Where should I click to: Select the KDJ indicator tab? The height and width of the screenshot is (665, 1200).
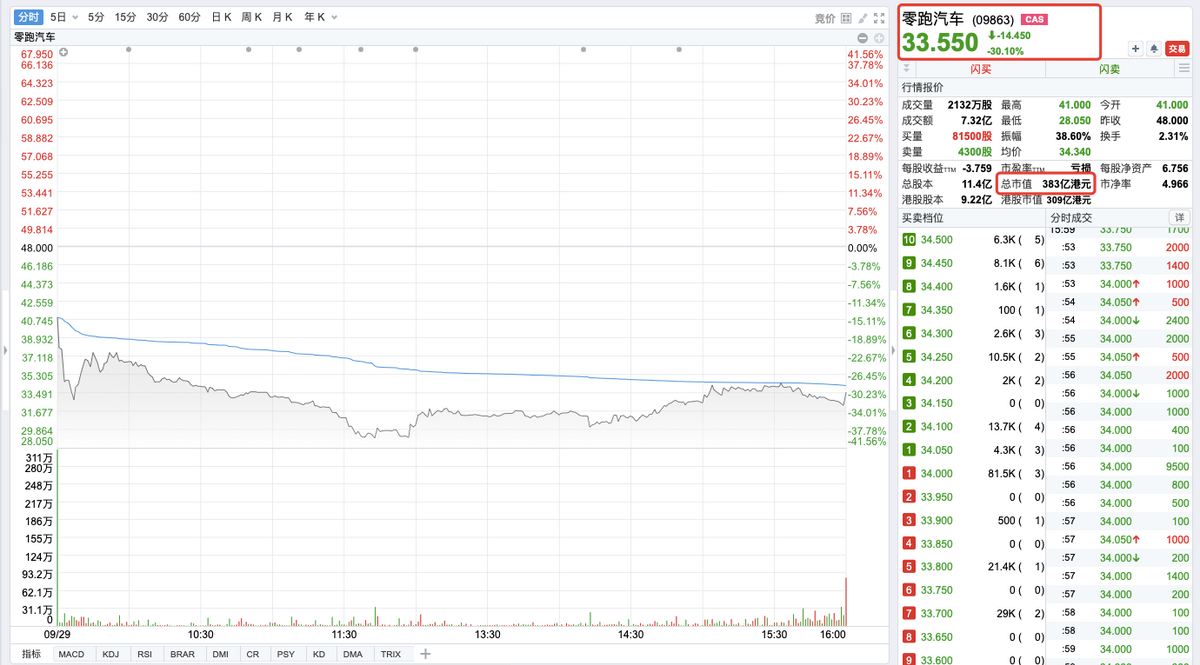tap(109, 654)
